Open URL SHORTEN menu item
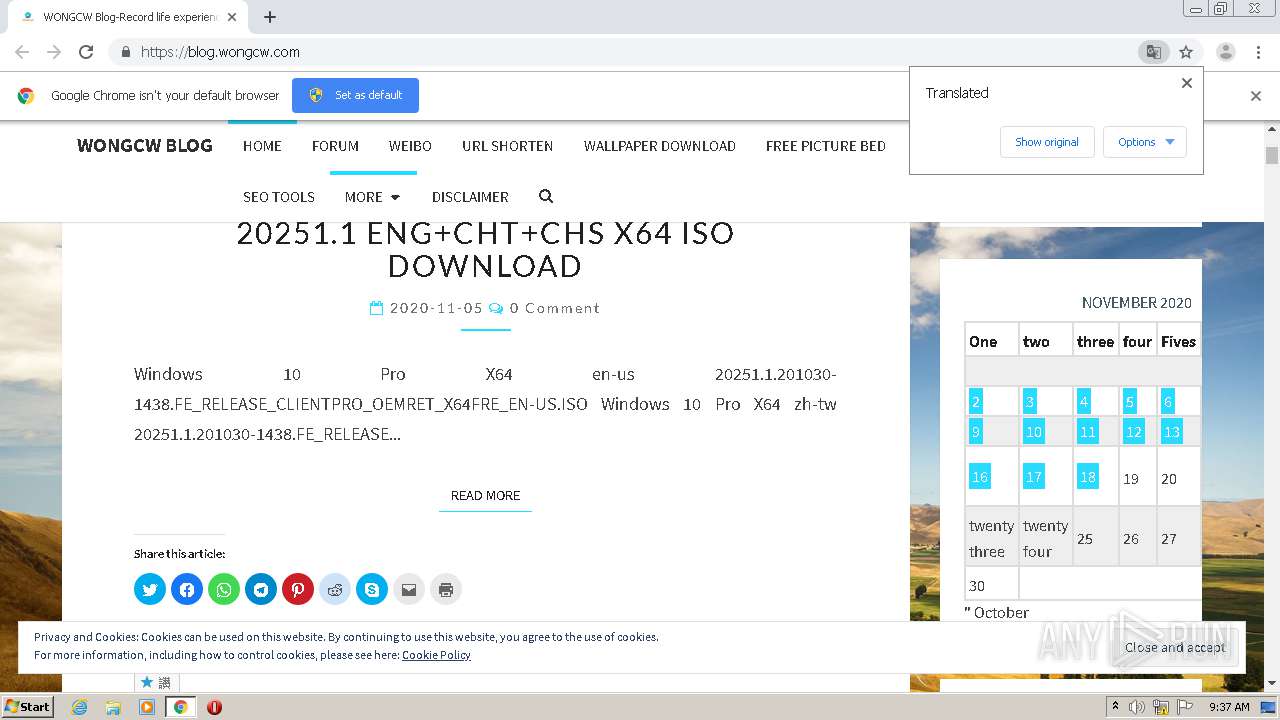1280x720 pixels. tap(507, 146)
